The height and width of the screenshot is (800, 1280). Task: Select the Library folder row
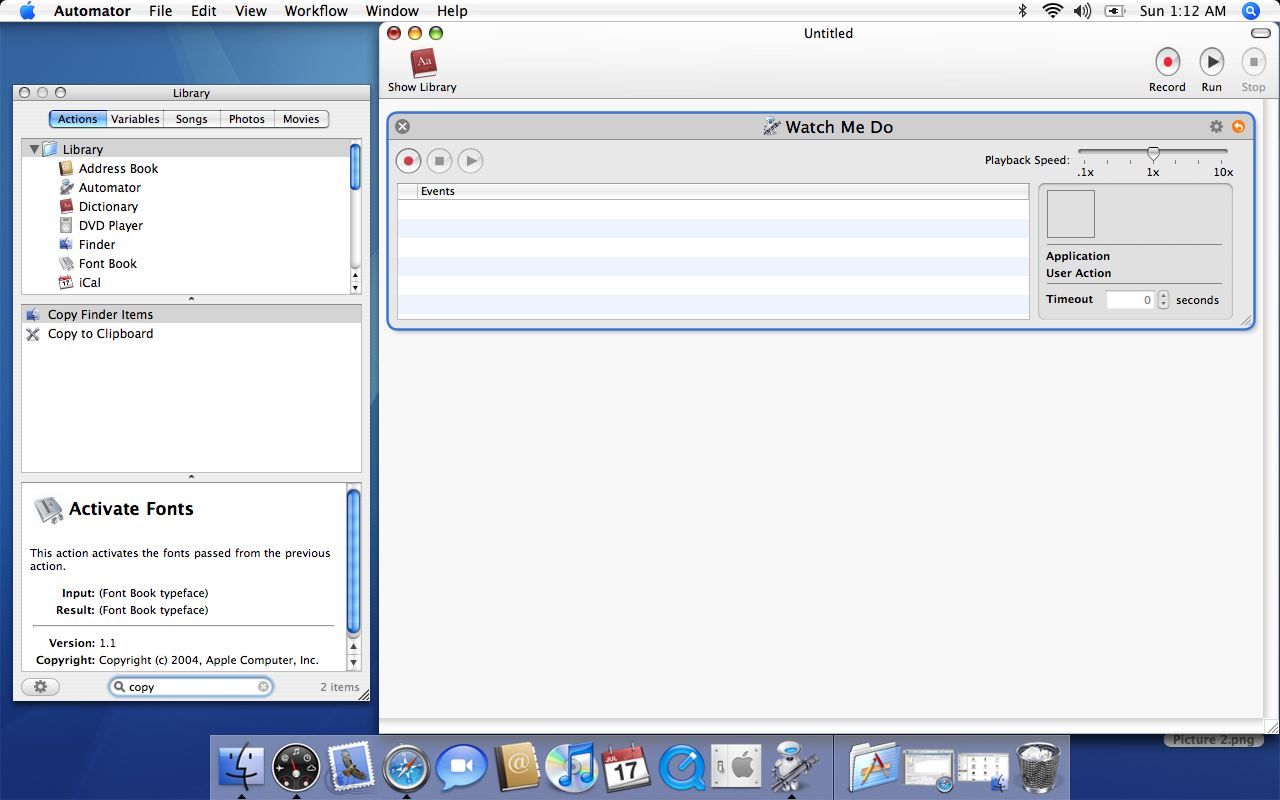click(x=185, y=149)
